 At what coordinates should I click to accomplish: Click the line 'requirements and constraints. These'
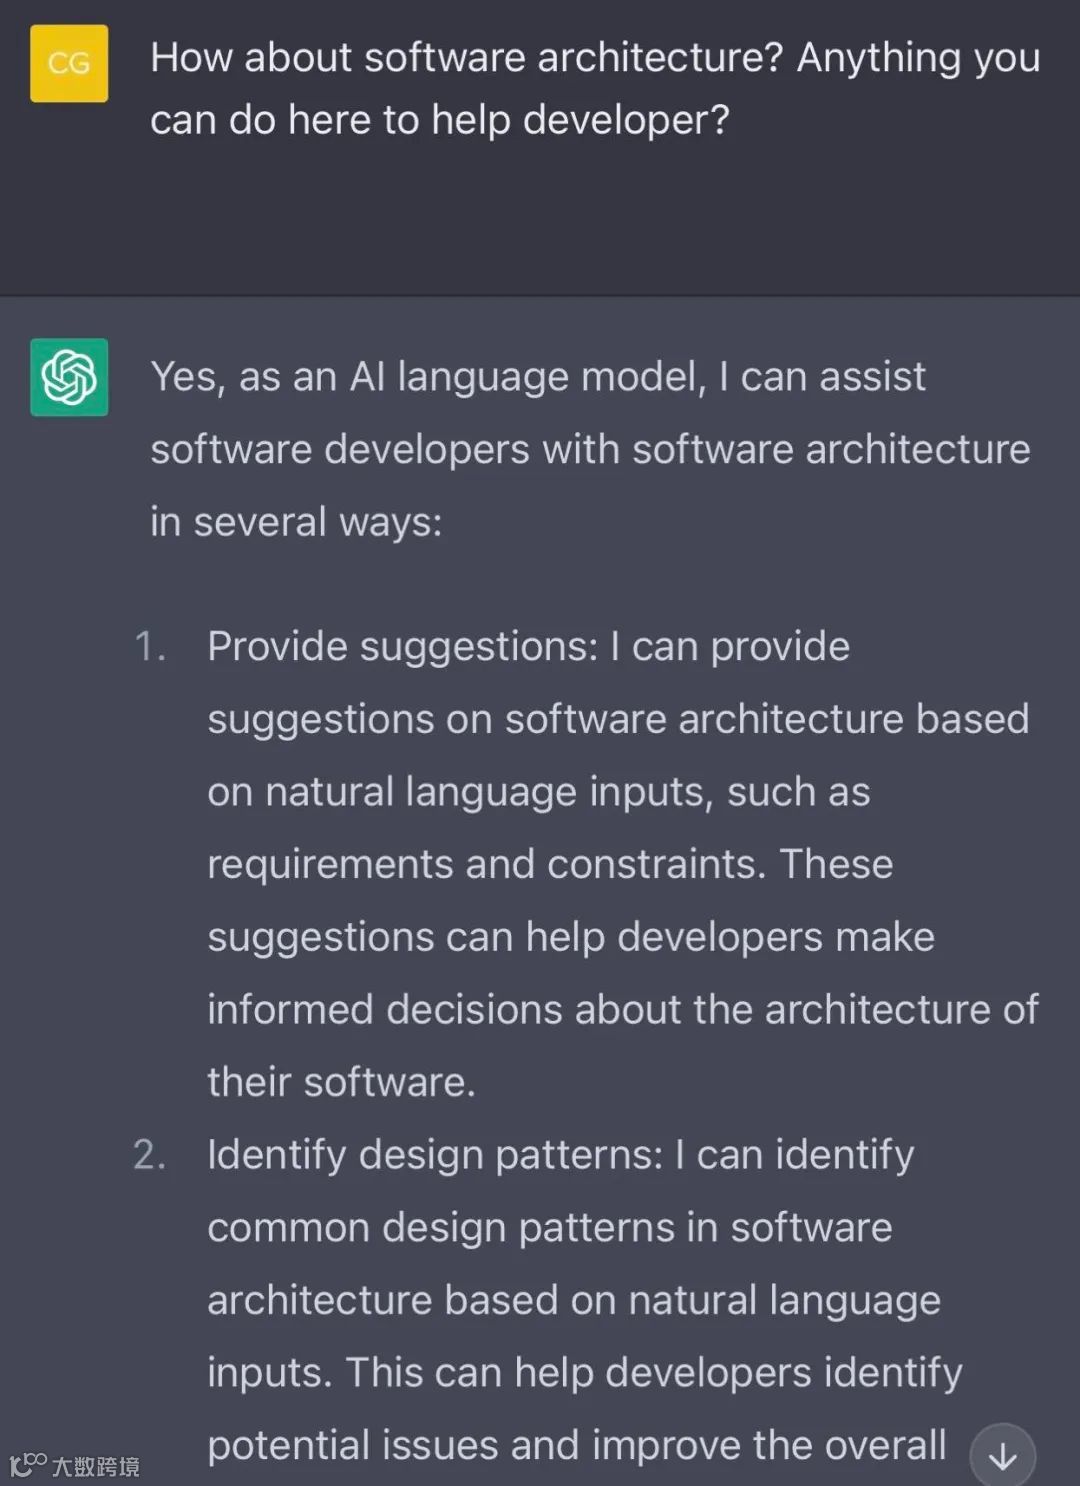[550, 864]
